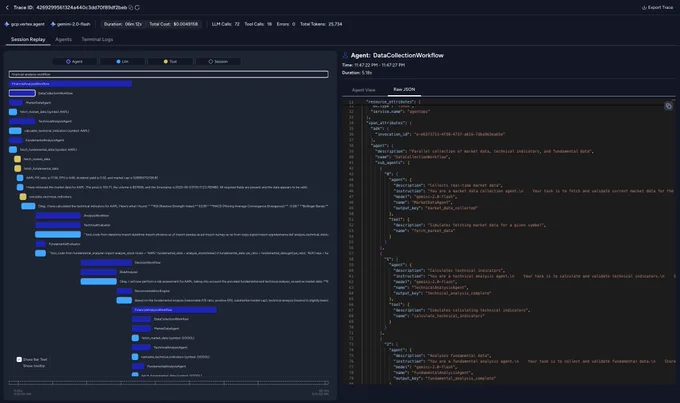Open the 'Based on the fundamental analysis' LLM span
680x403 pixels.
click(x=124, y=300)
